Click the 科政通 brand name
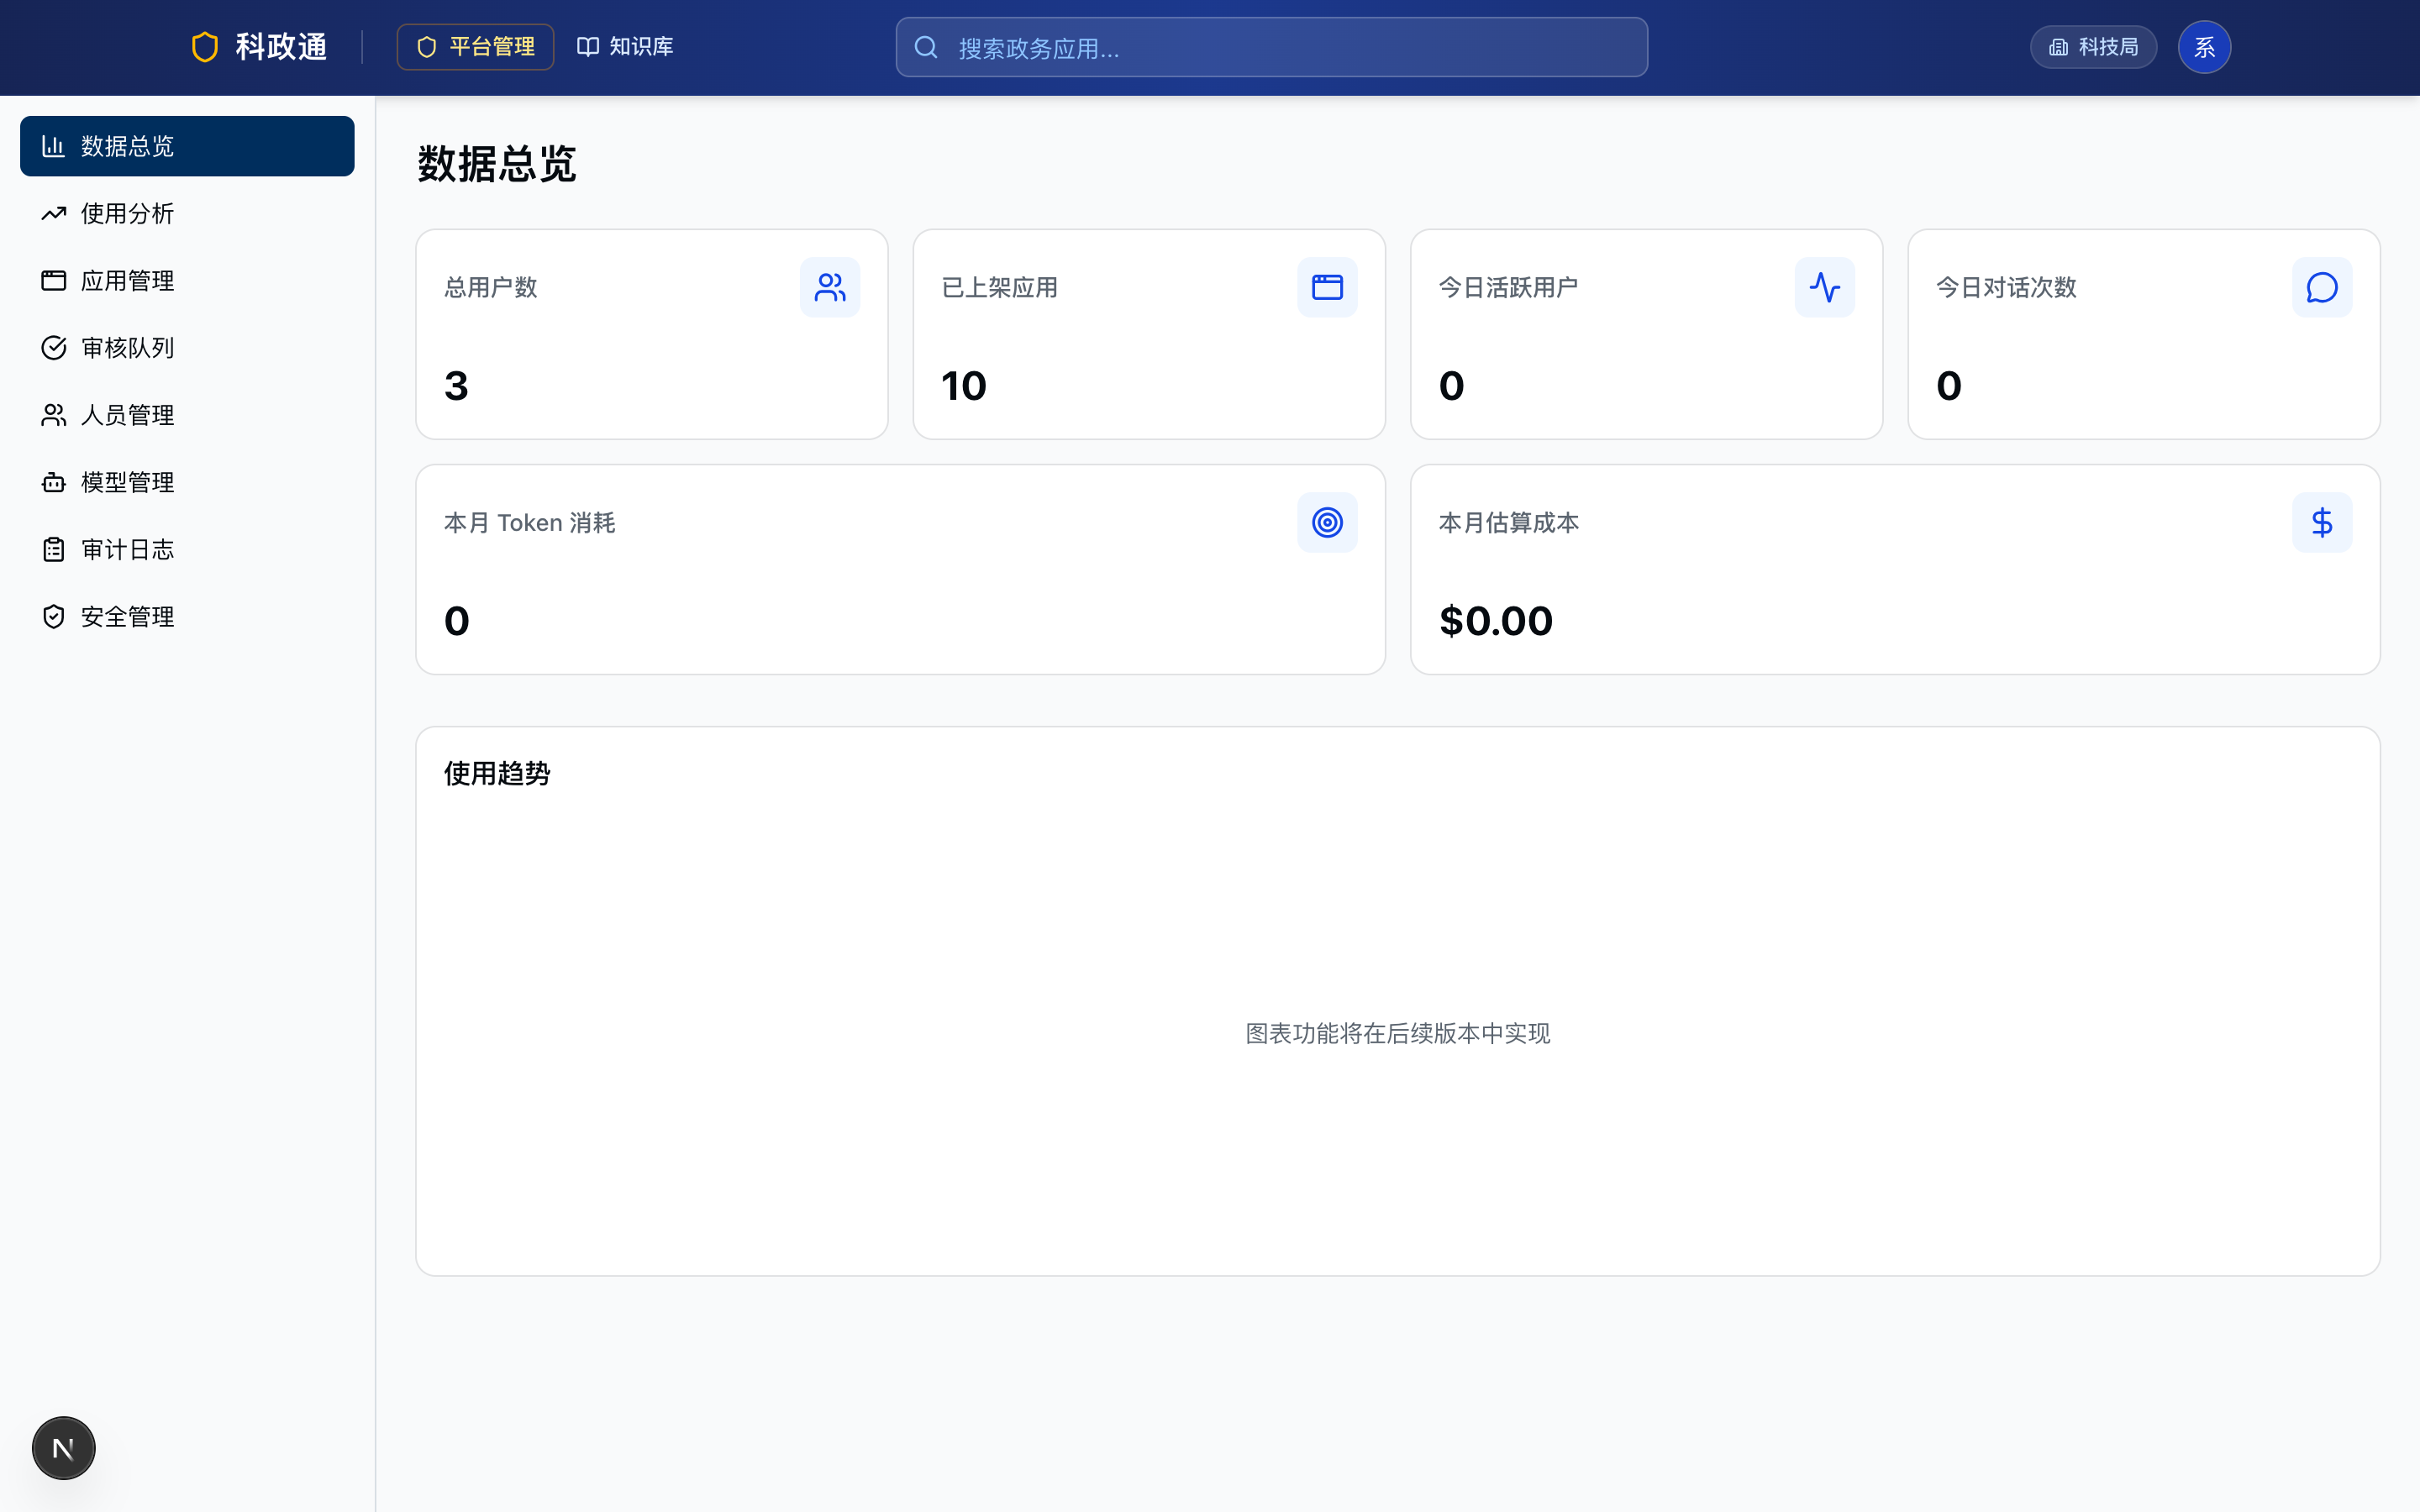2420x1512 pixels. coord(281,47)
